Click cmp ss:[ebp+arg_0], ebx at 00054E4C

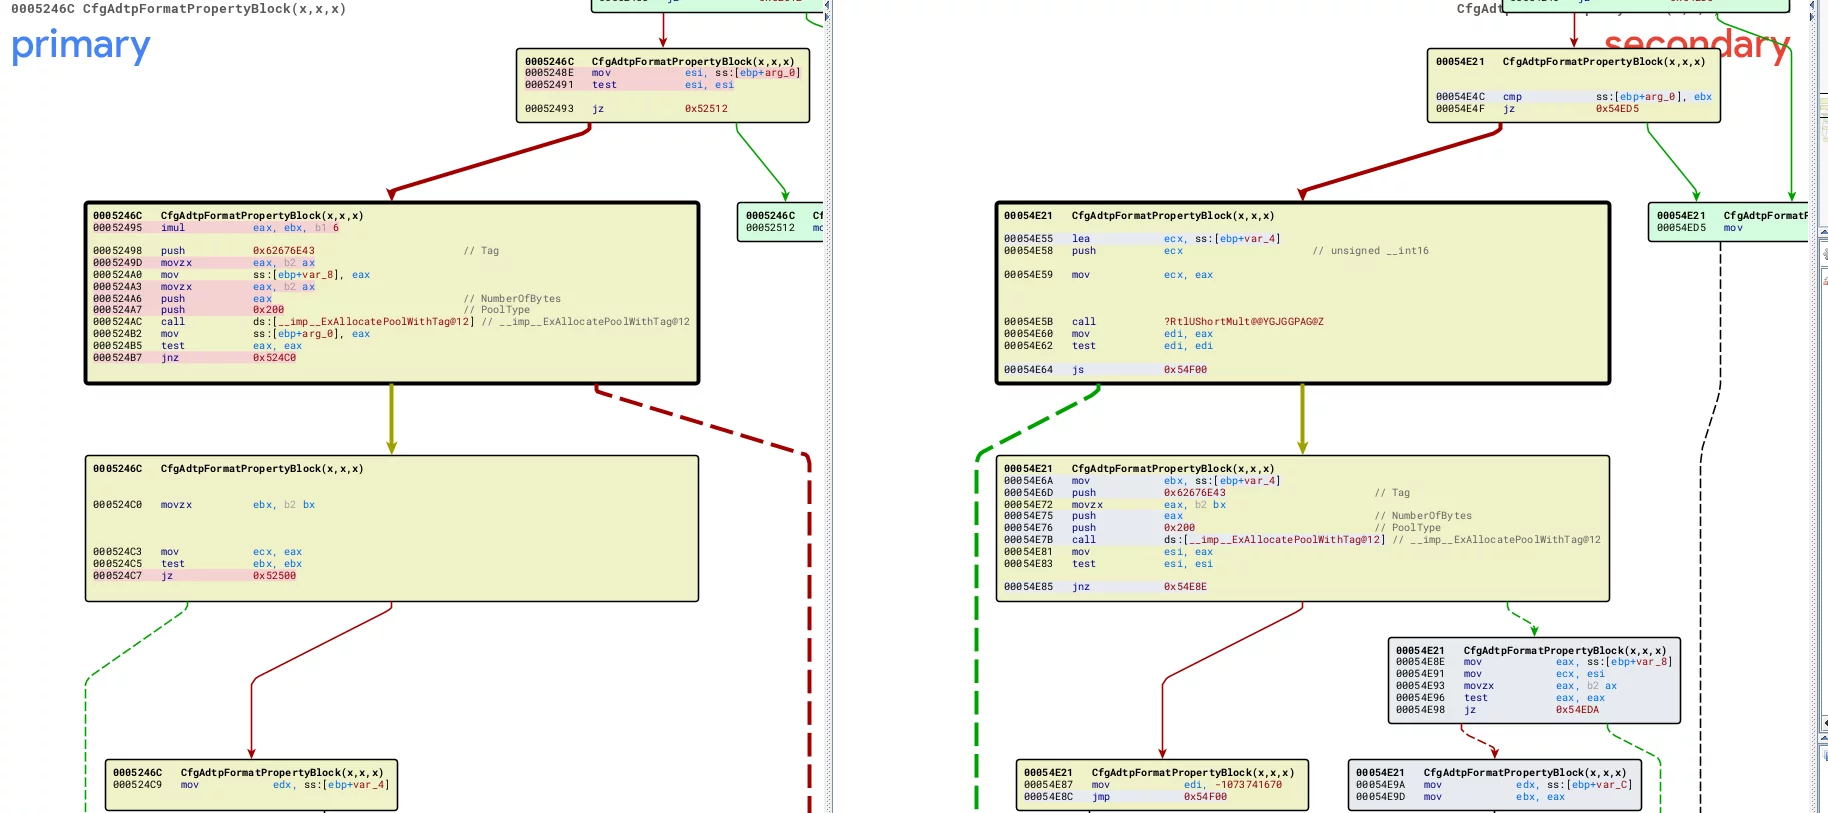coord(1574,97)
